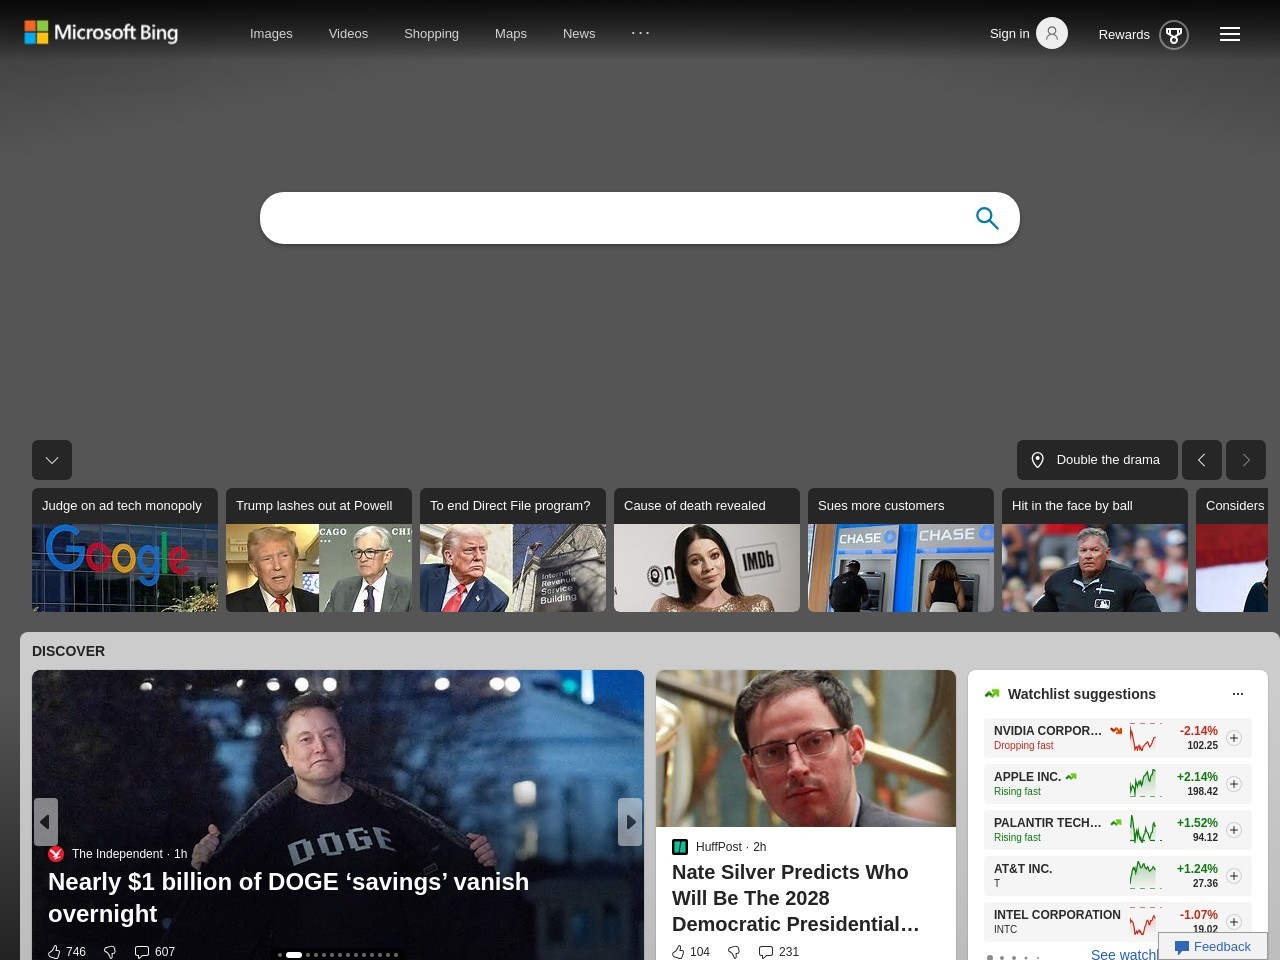The image size is (1280, 960).
Task: Switch to the Maps tab
Action: pos(511,33)
